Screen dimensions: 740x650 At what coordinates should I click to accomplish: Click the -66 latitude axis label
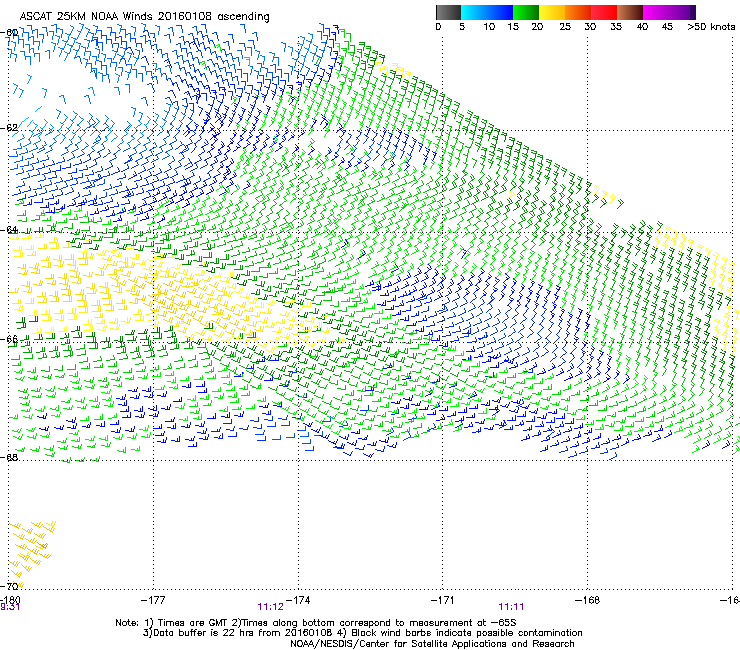[x=10, y=339]
